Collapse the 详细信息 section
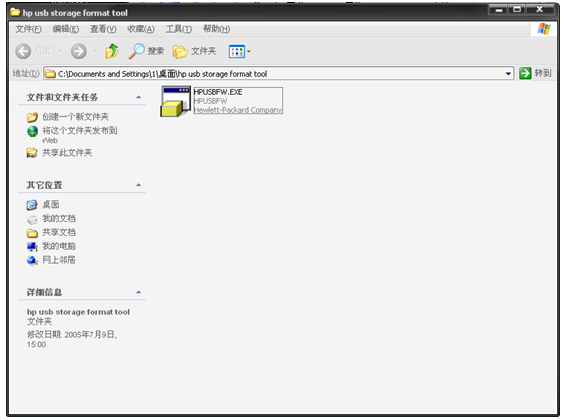565x420 pixels. 138,292
